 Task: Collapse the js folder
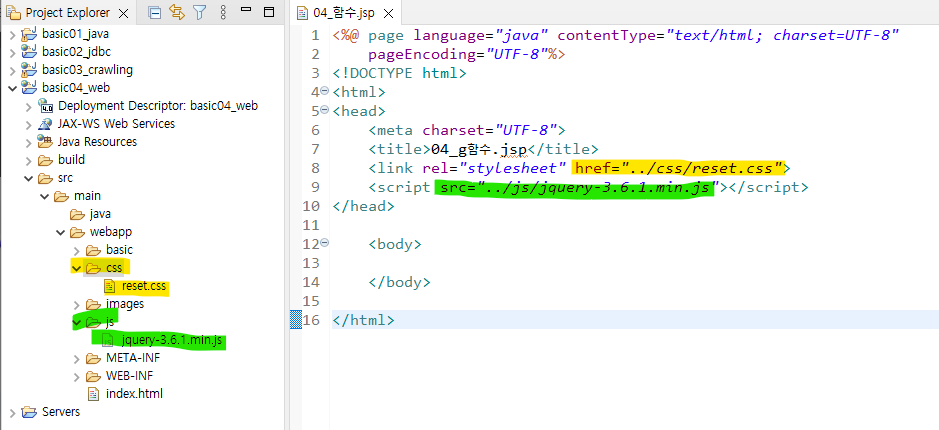click(77, 323)
